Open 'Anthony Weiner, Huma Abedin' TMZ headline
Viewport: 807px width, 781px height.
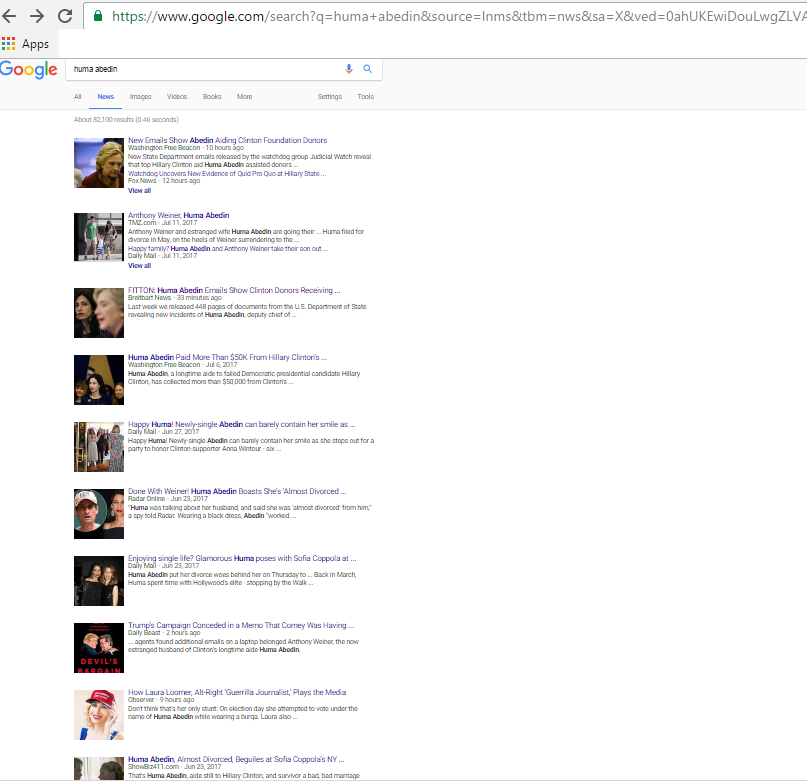click(178, 215)
